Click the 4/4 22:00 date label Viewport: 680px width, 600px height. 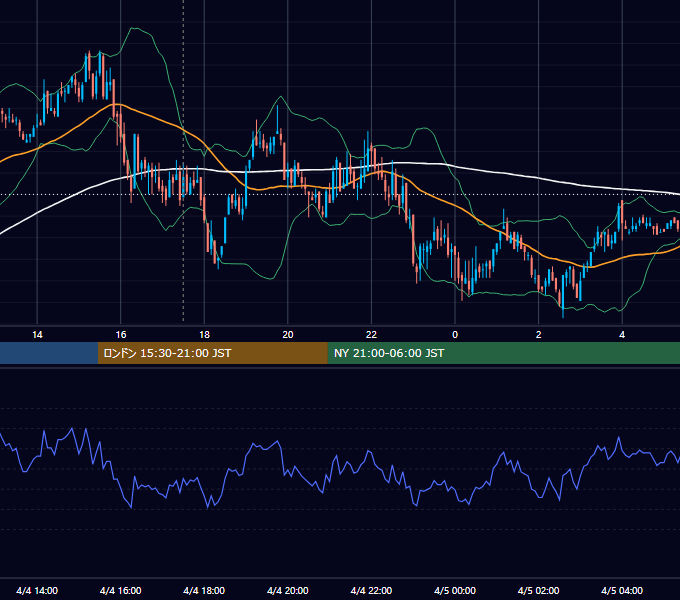pyautogui.click(x=371, y=590)
